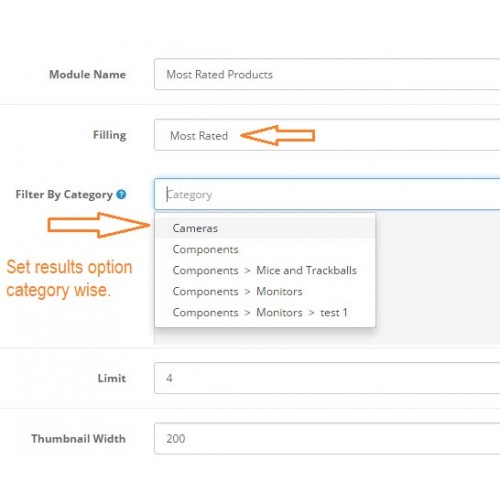Click the Limit field containing 4
This screenshot has height=500, width=500.
(327, 378)
